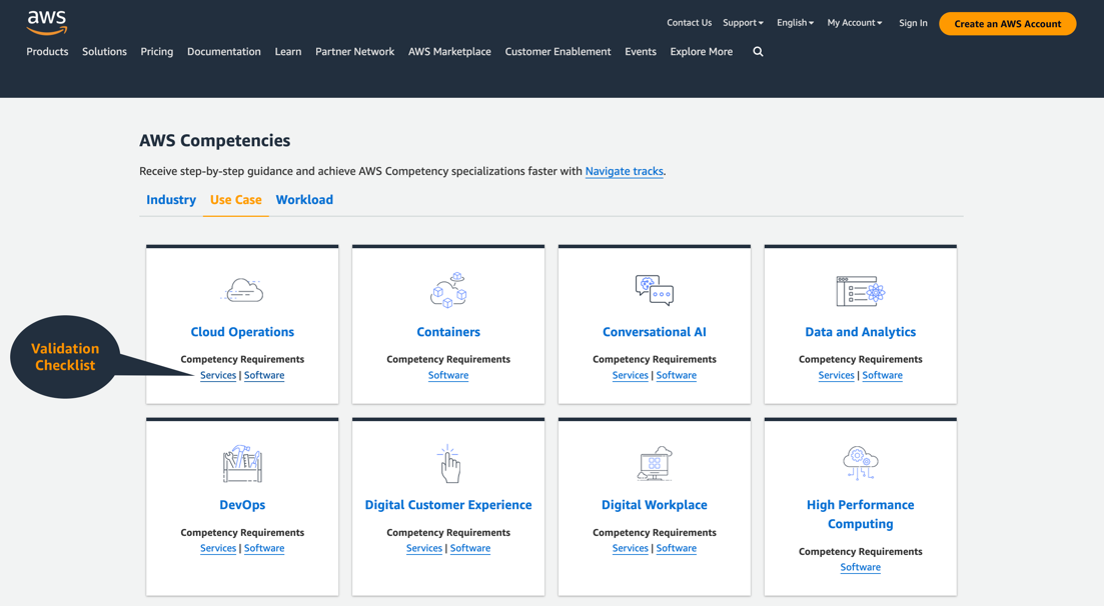1104x606 pixels.
Task: Open the High Performance Computing title link
Action: [860, 515]
